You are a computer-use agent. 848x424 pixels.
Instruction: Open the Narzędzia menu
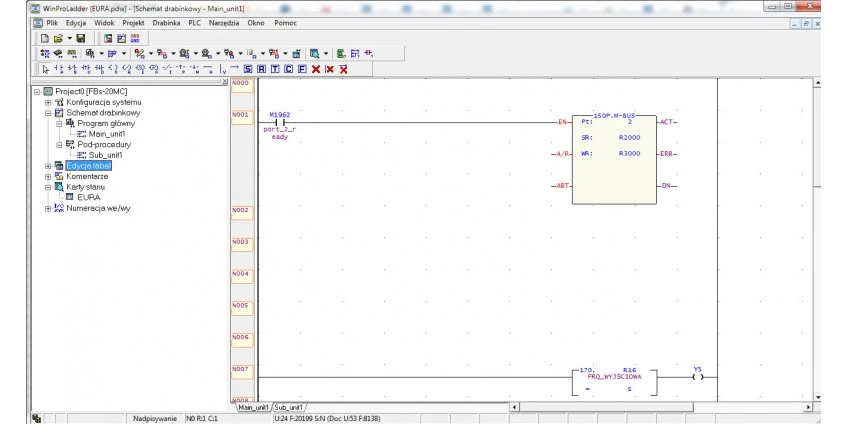click(225, 22)
